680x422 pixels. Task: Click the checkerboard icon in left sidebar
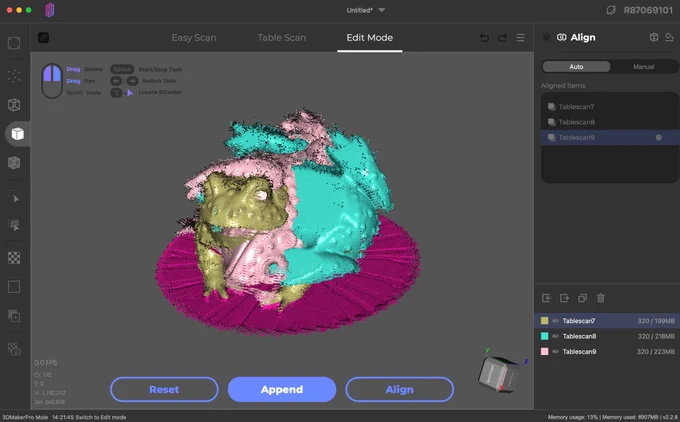coord(14,258)
